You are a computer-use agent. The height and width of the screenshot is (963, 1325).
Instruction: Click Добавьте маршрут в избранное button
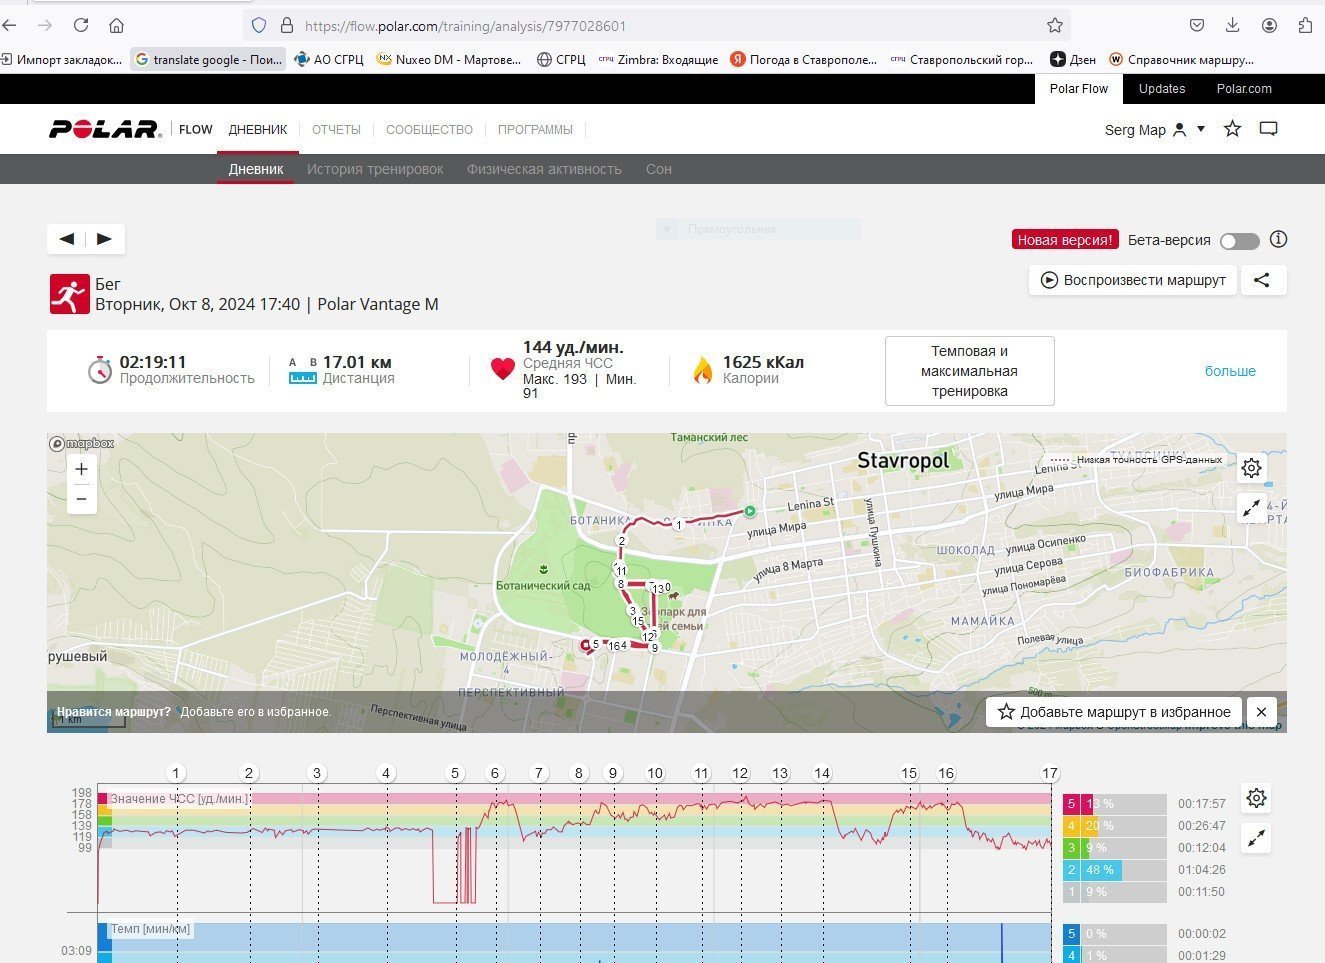click(x=1115, y=712)
